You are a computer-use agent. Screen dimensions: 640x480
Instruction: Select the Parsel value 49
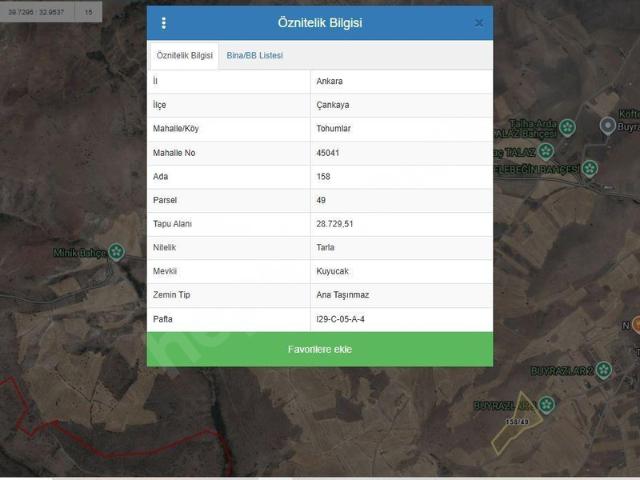(x=321, y=200)
